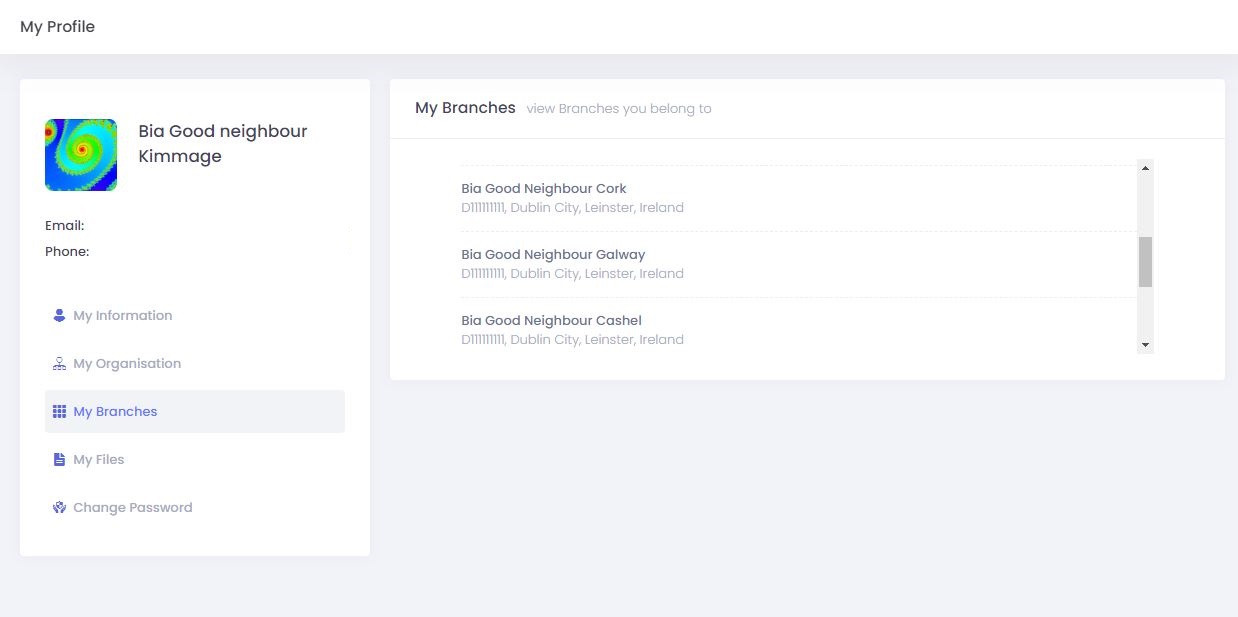This screenshot has width=1238, height=617.
Task: Click the branches list scrollbar thumb
Action: [1145, 262]
